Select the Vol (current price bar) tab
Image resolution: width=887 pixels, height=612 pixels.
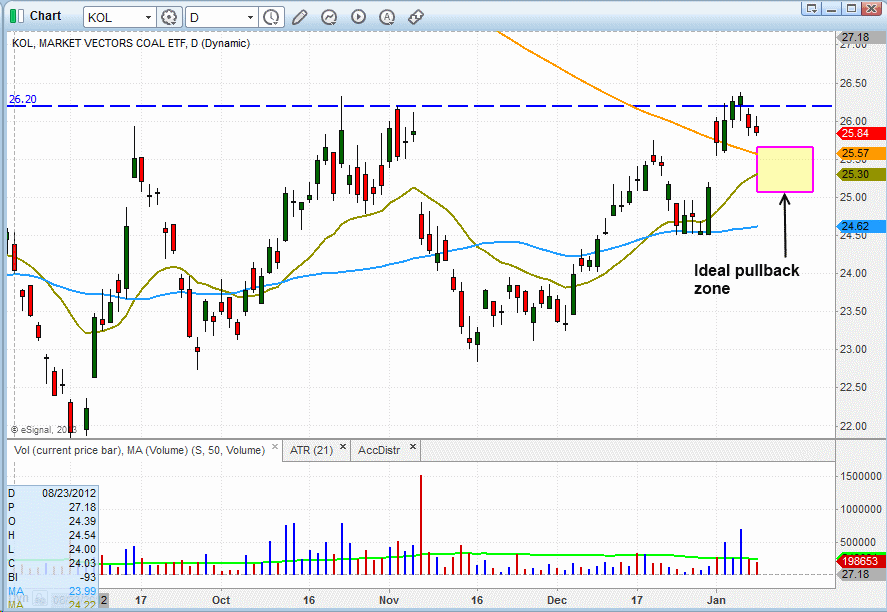pyautogui.click(x=130, y=450)
